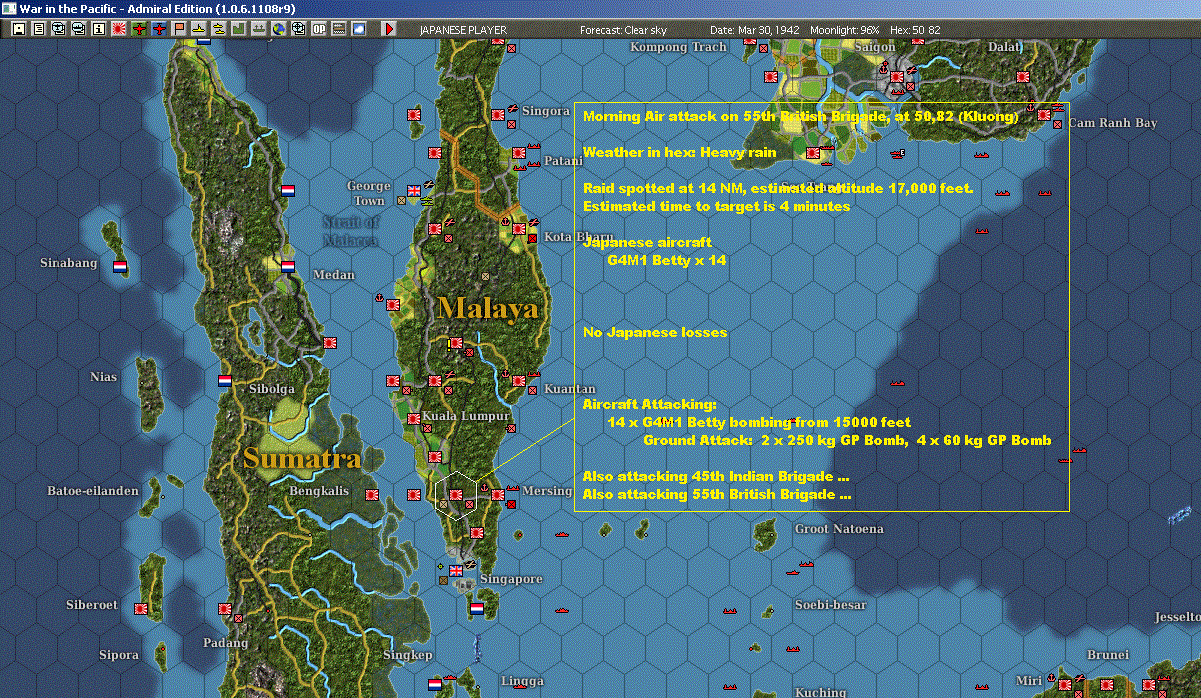Open the info 'i' toolbar button
Image resolution: width=1201 pixels, height=698 pixels.
click(x=98, y=29)
